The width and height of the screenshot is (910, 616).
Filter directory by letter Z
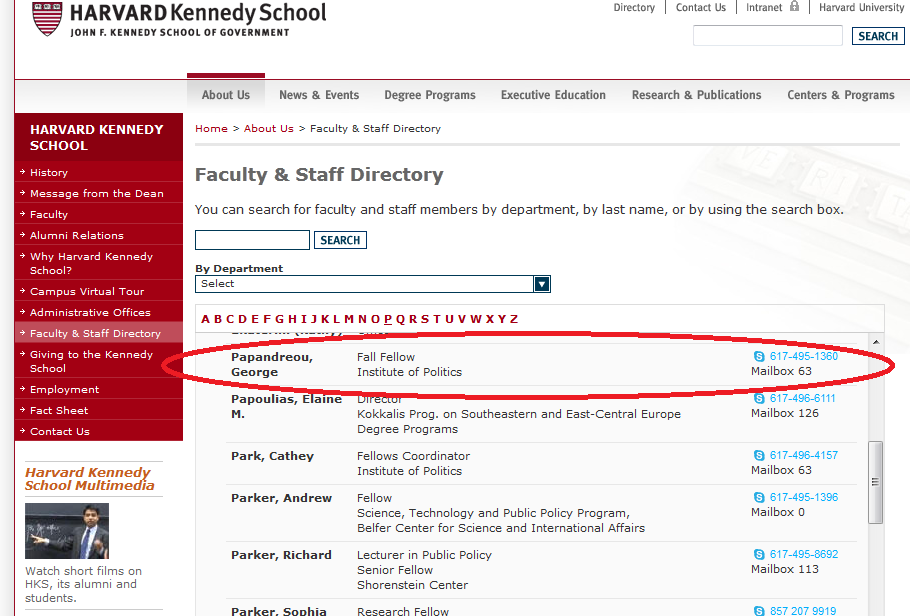[x=514, y=319]
